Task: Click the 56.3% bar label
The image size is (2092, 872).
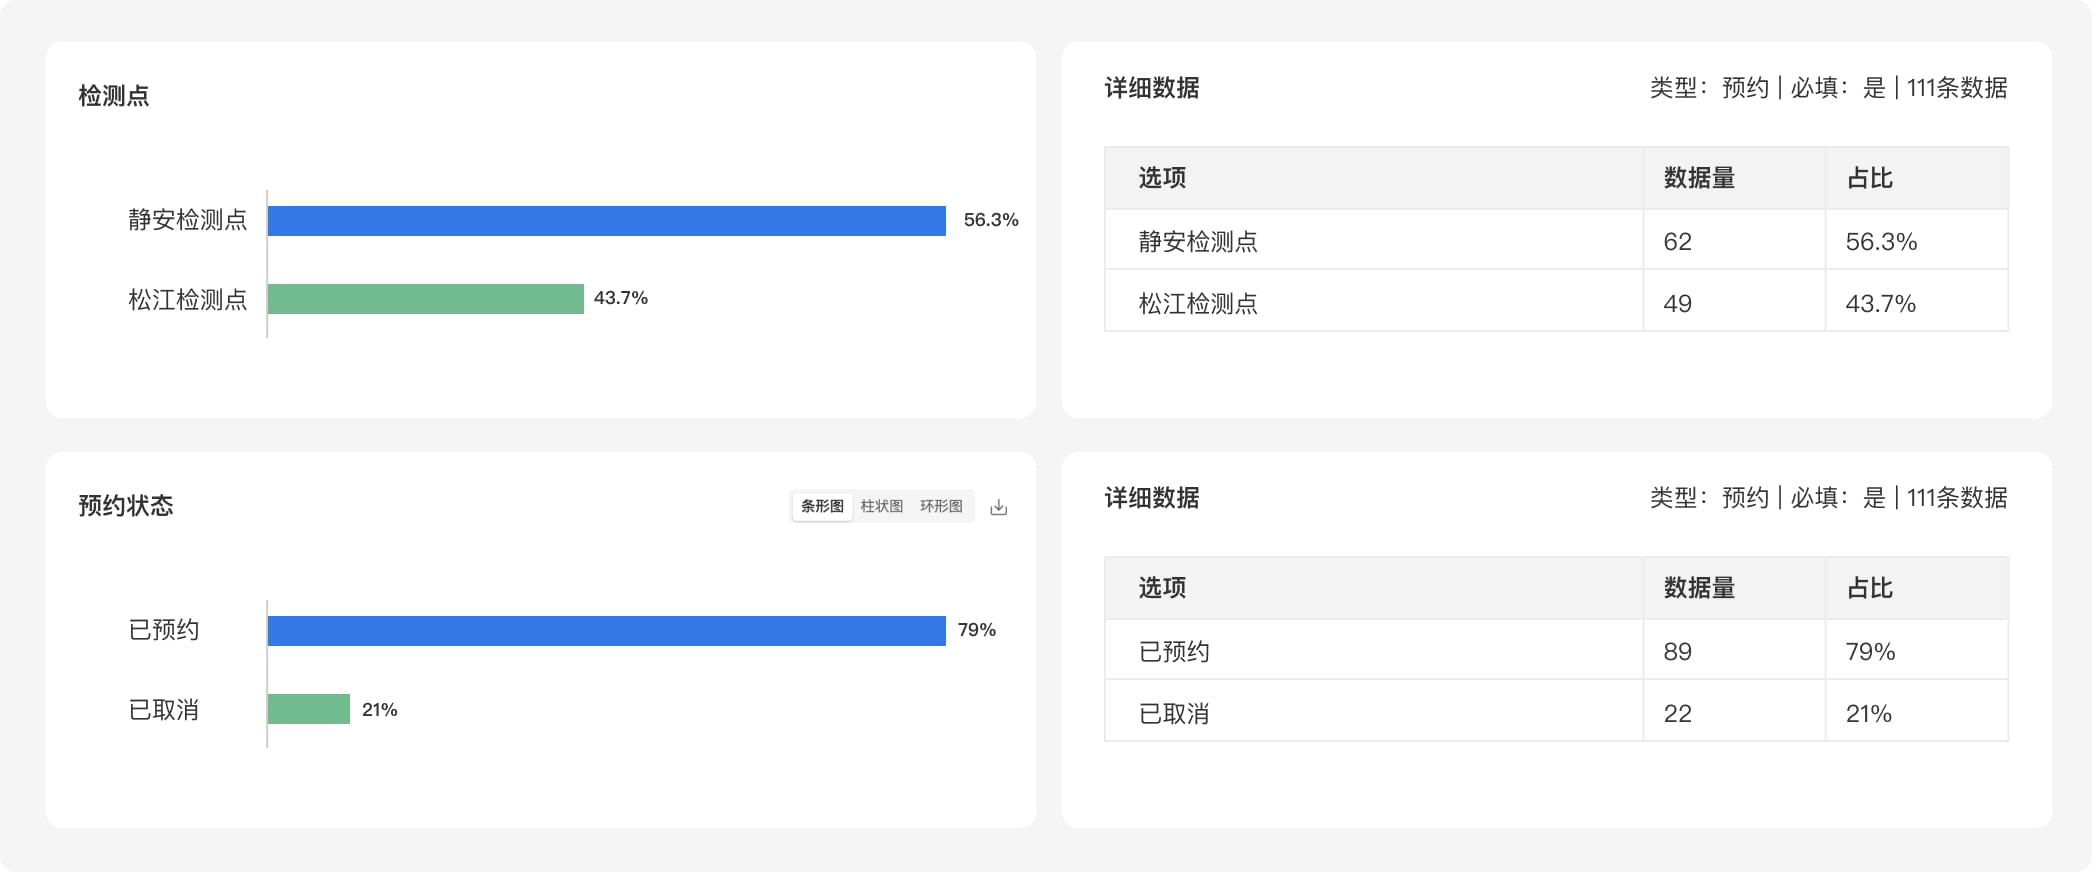Action: [991, 220]
